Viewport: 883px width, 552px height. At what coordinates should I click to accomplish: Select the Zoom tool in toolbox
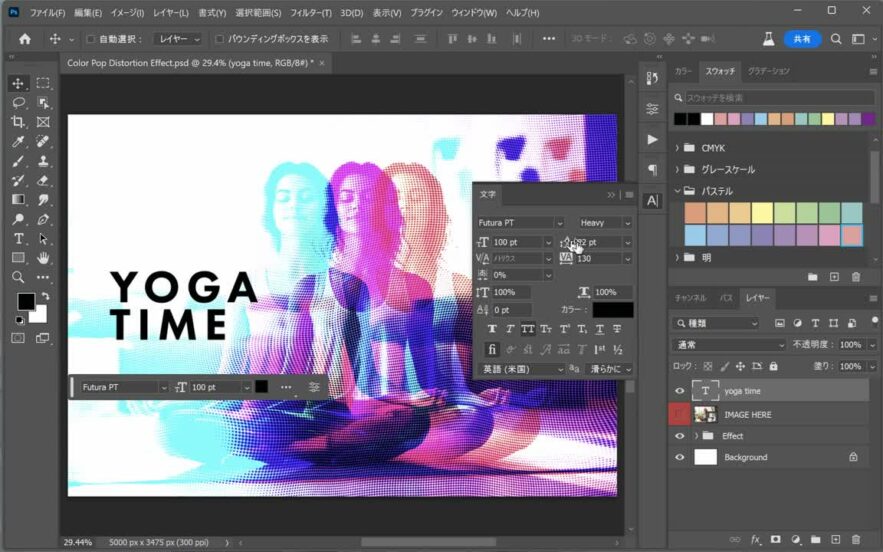pos(18,277)
